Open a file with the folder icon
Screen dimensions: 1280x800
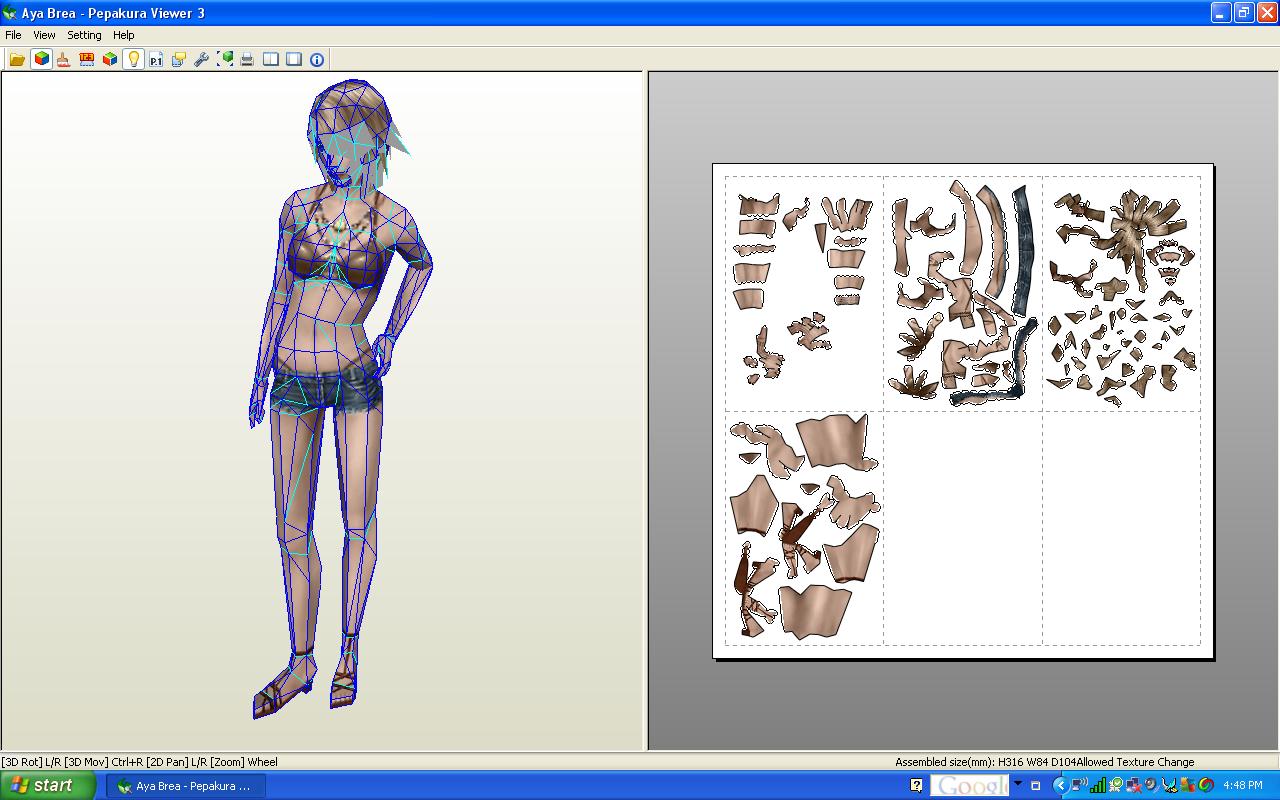17,60
